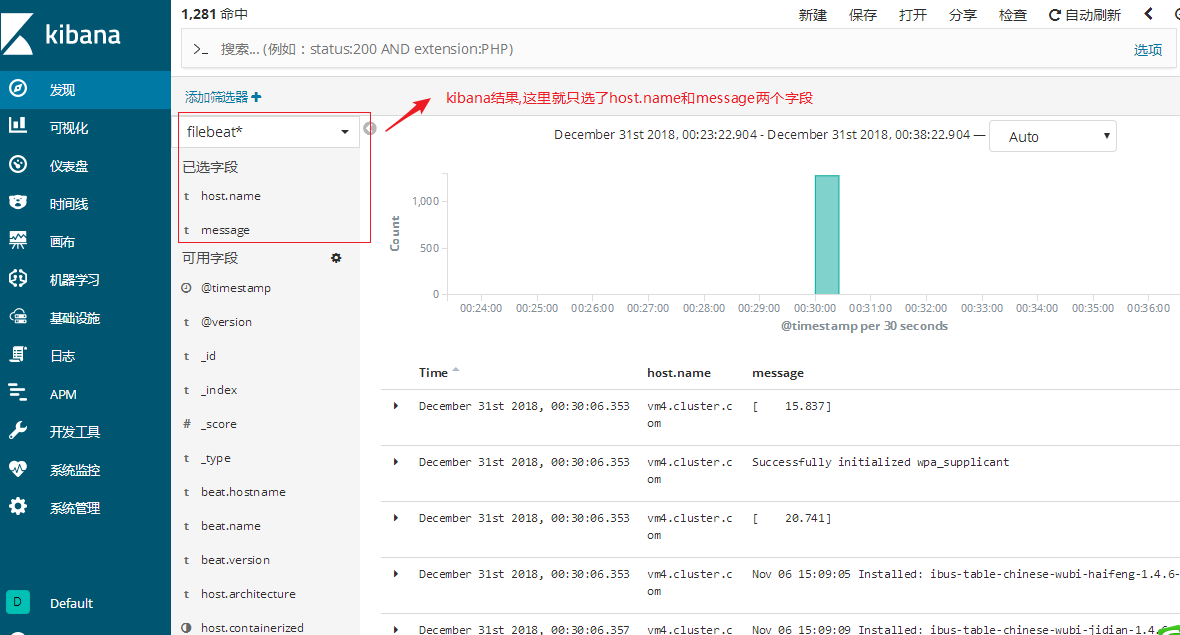
Task: Open the Infrastructure (基础设施) icon
Action: point(18,317)
